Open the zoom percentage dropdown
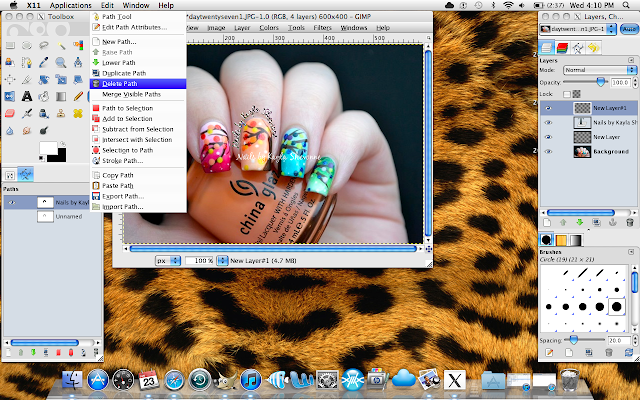The image size is (640, 400). 222,260
